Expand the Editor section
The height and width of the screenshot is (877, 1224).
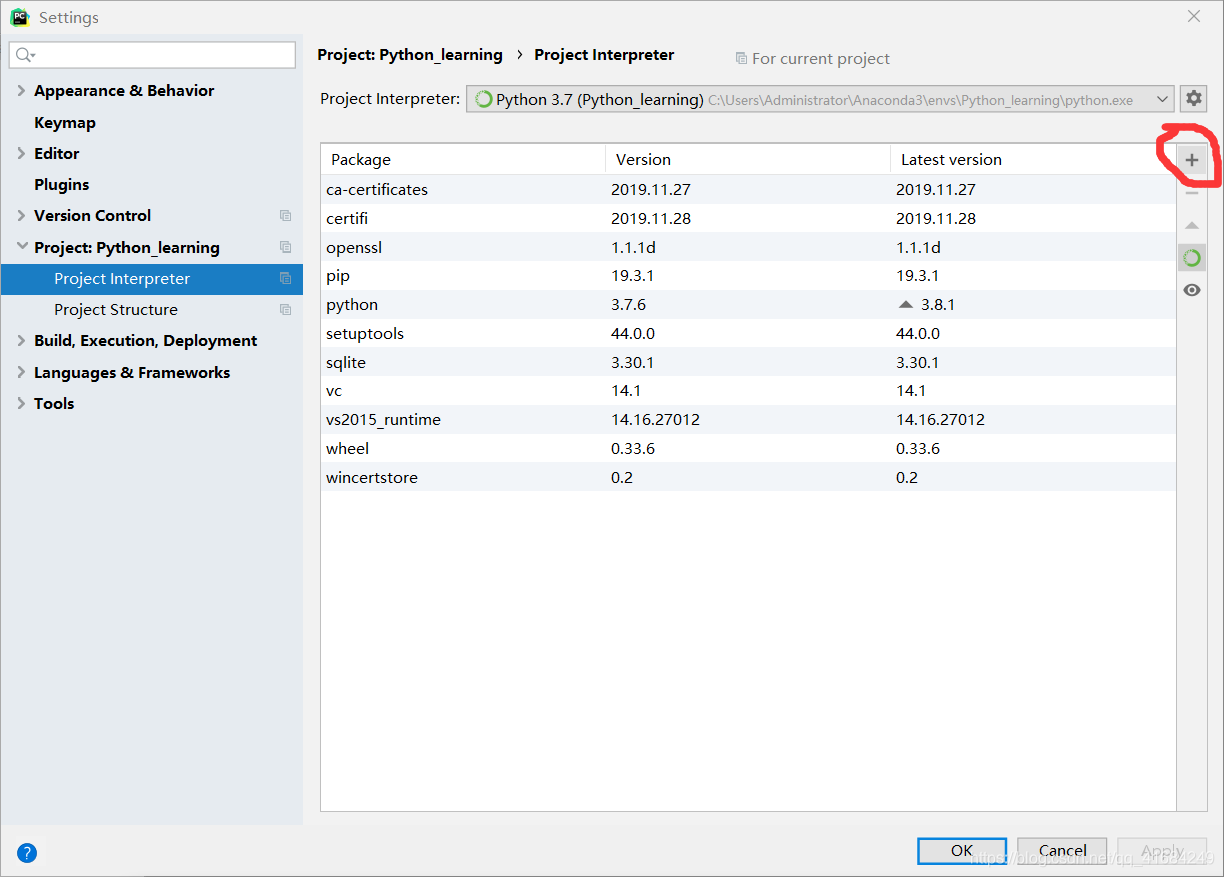(22, 154)
